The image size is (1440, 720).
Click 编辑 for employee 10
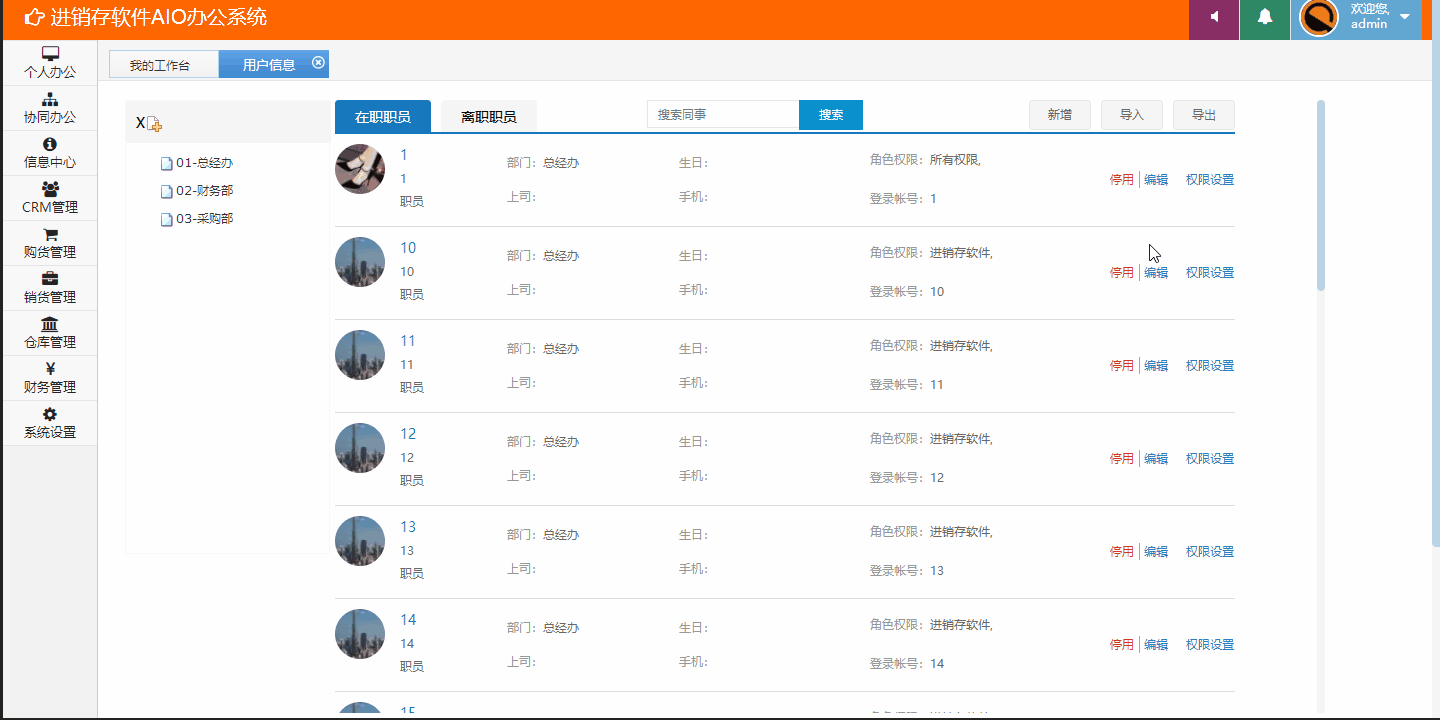1156,273
